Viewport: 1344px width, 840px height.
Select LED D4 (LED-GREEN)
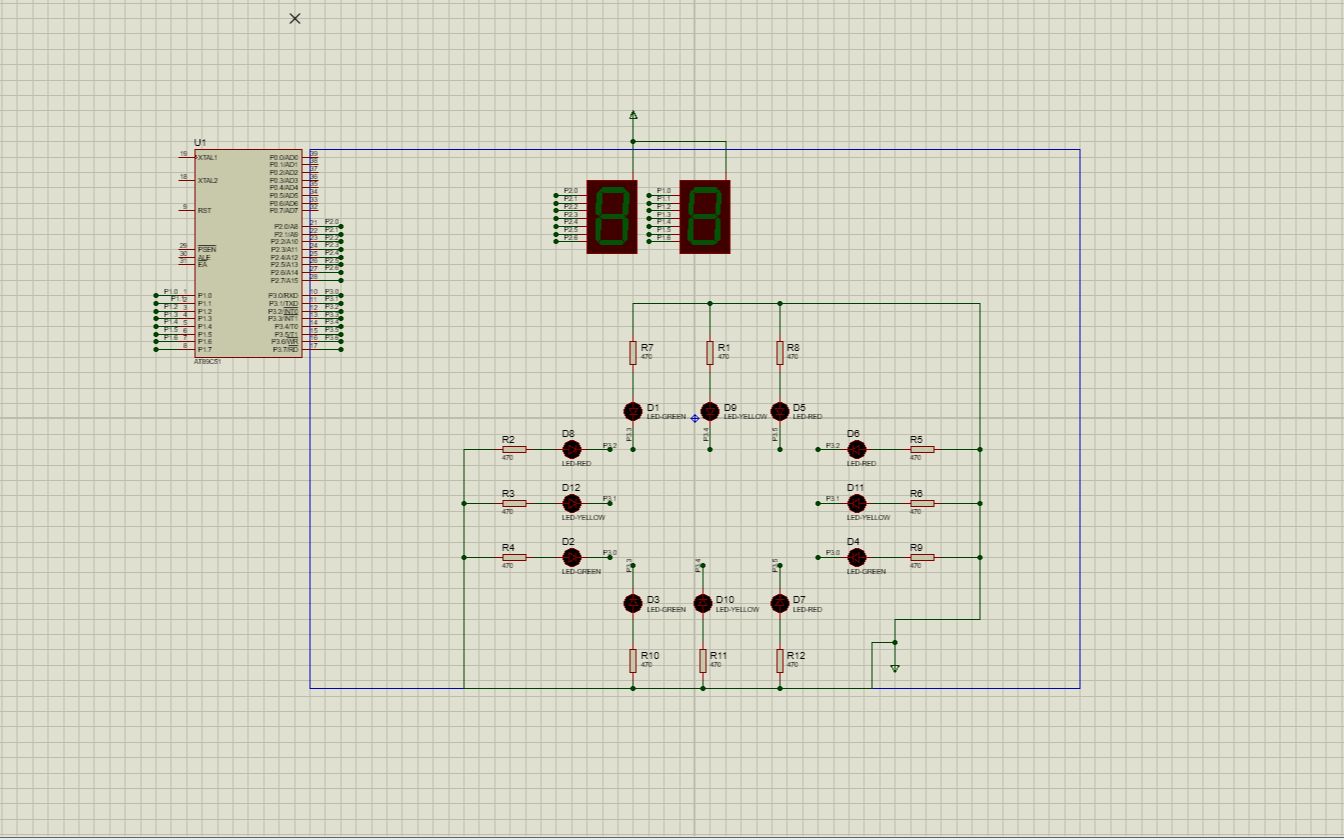pos(857,557)
